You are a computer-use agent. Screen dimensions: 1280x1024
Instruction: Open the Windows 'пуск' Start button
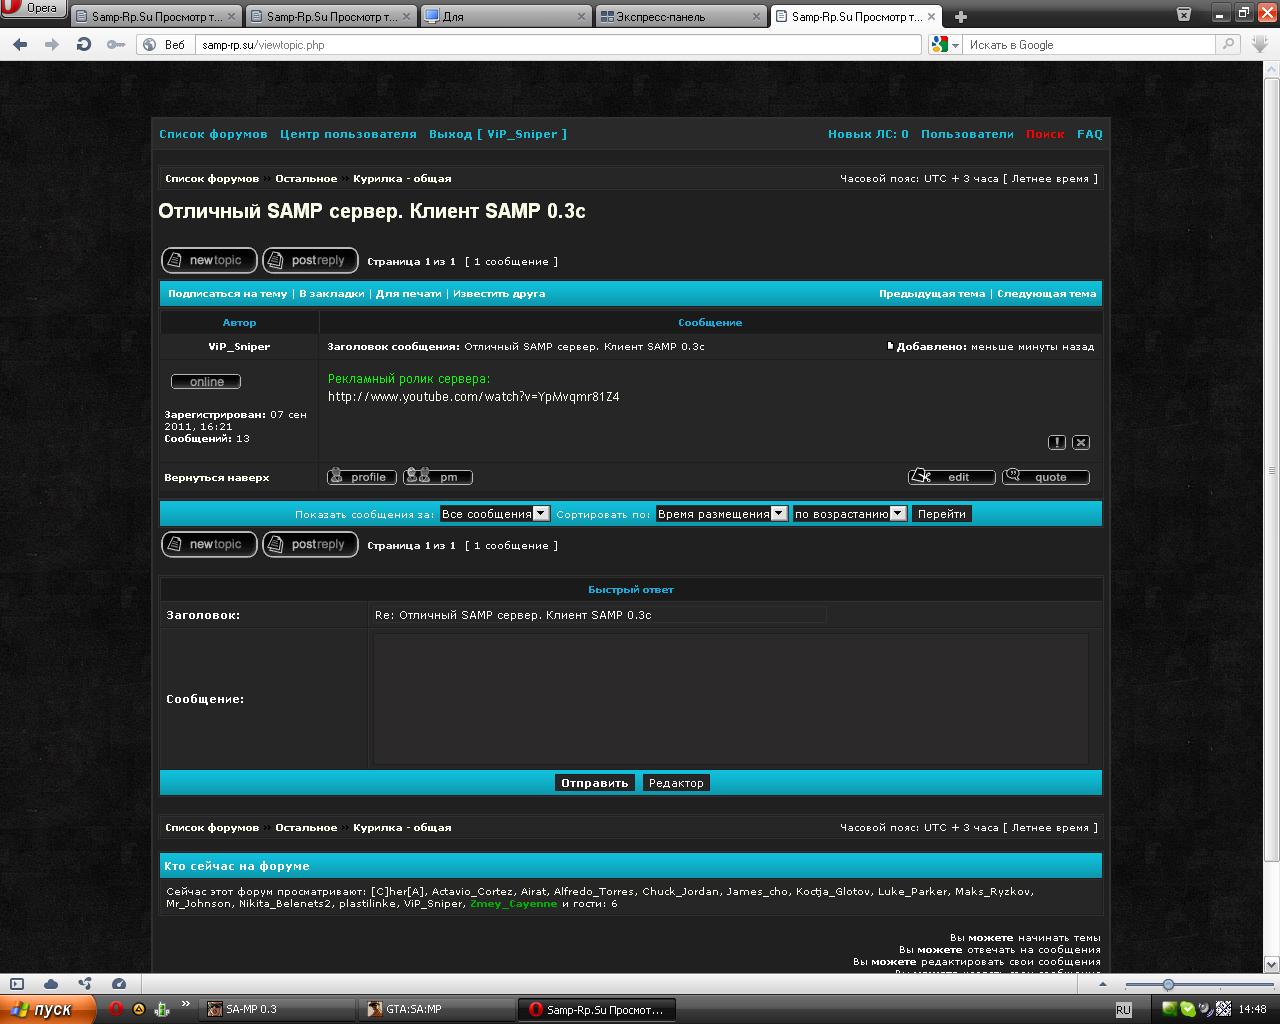(x=47, y=1009)
